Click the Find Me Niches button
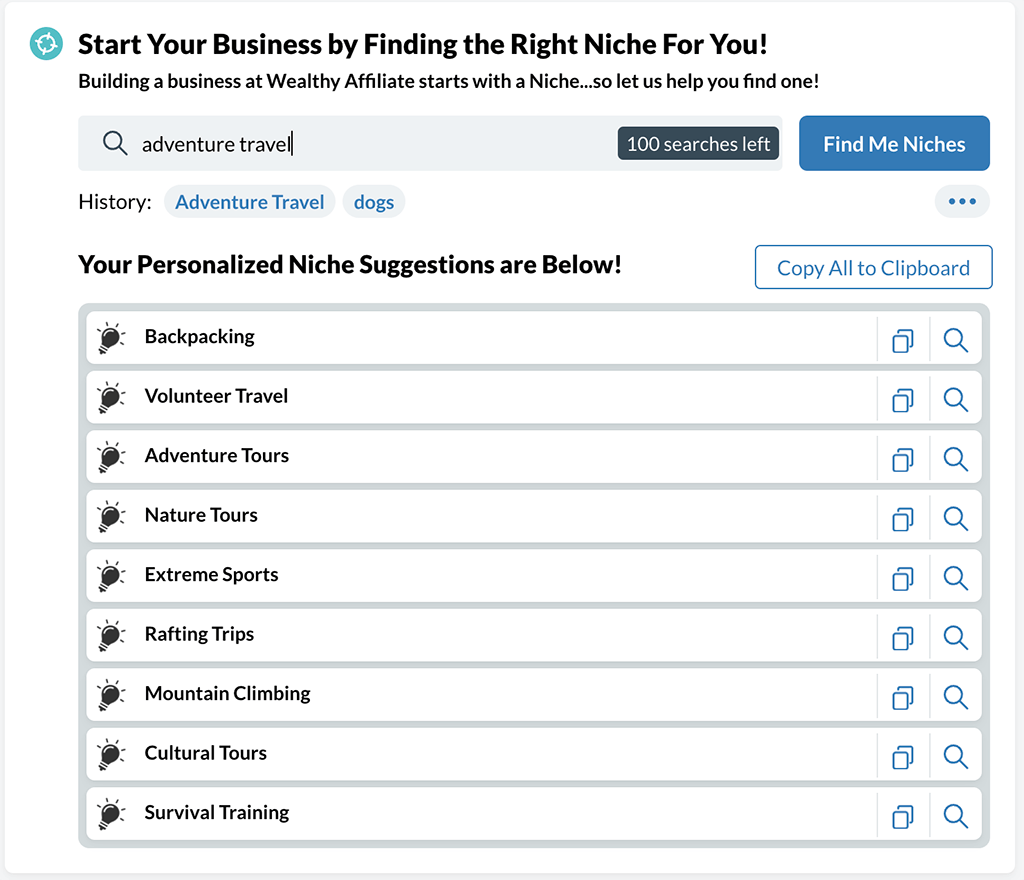 tap(894, 144)
